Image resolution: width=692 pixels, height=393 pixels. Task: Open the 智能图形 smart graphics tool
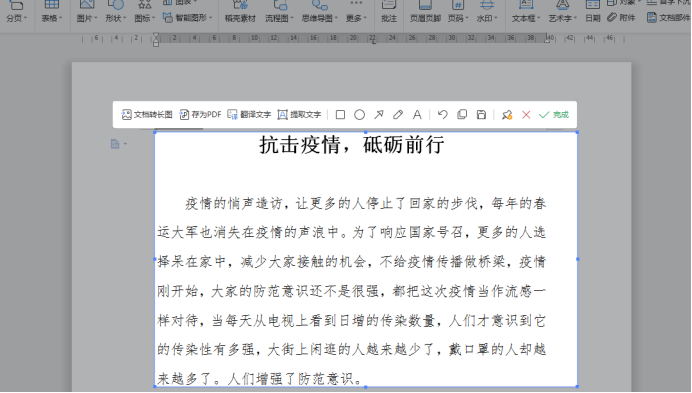[188, 18]
